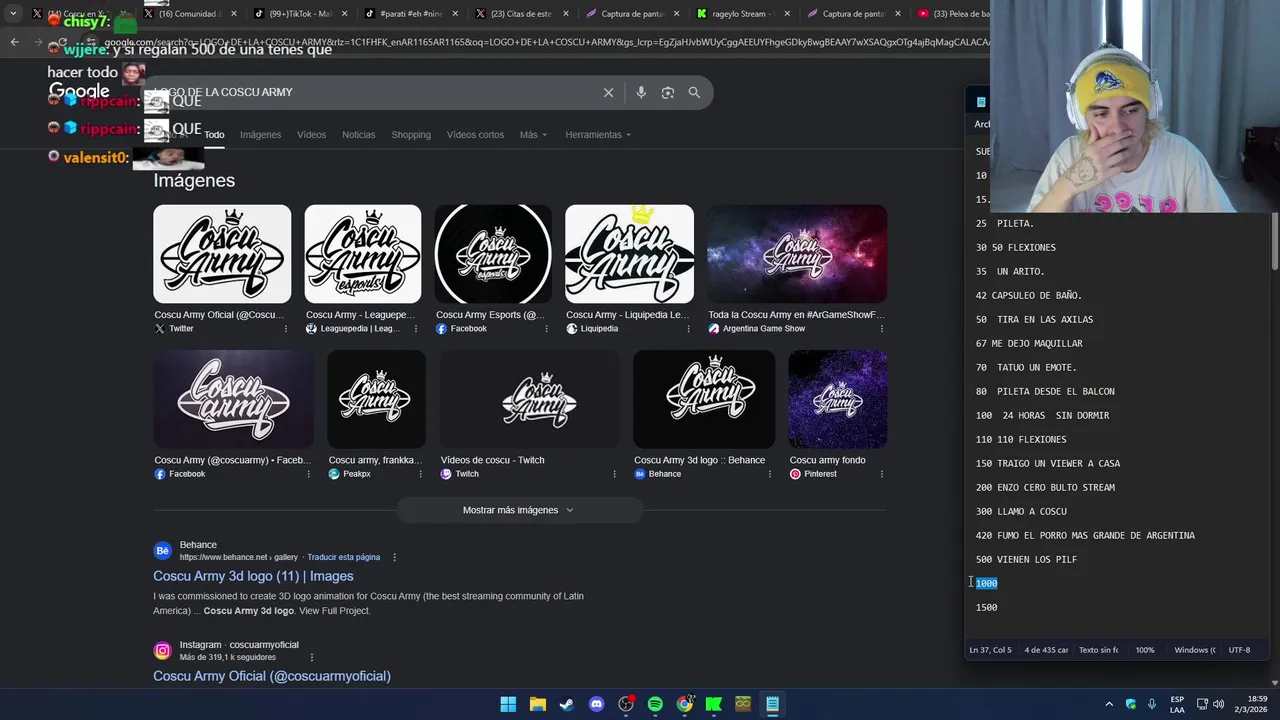Open the microphone tray icon
This screenshot has width=1280, height=720.
click(x=1152, y=704)
